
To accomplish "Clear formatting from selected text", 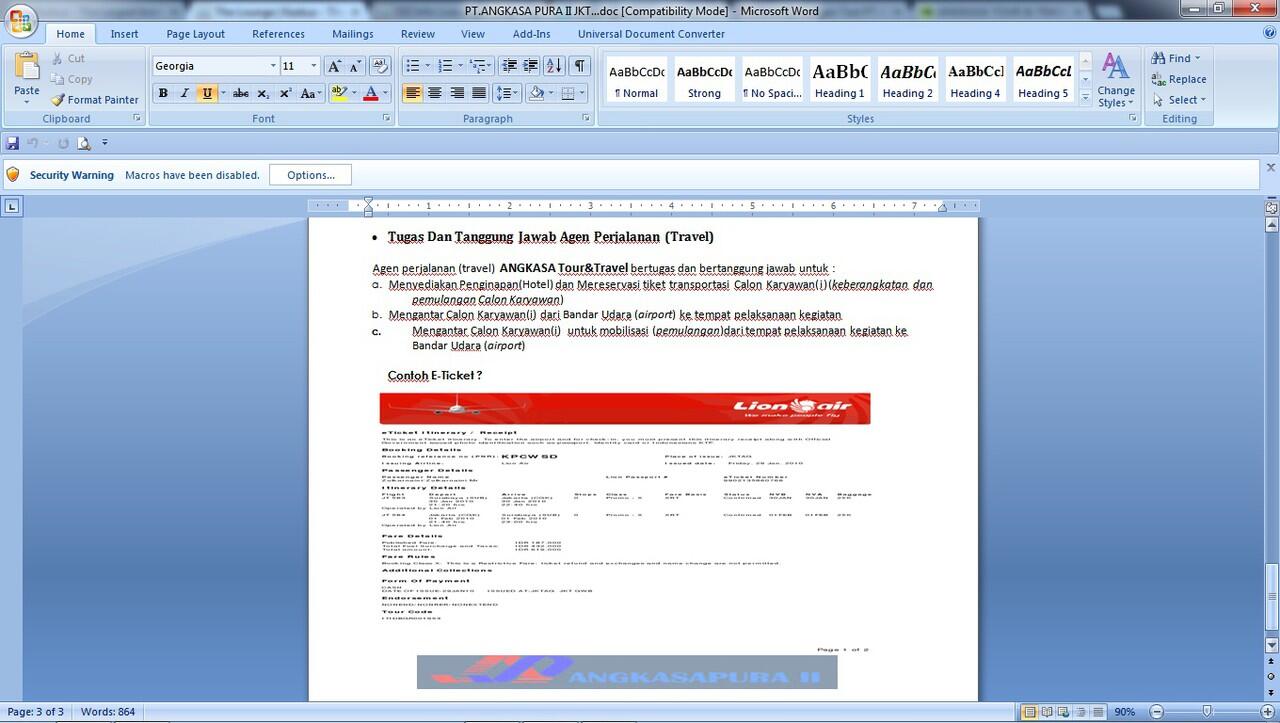I will (380, 66).
